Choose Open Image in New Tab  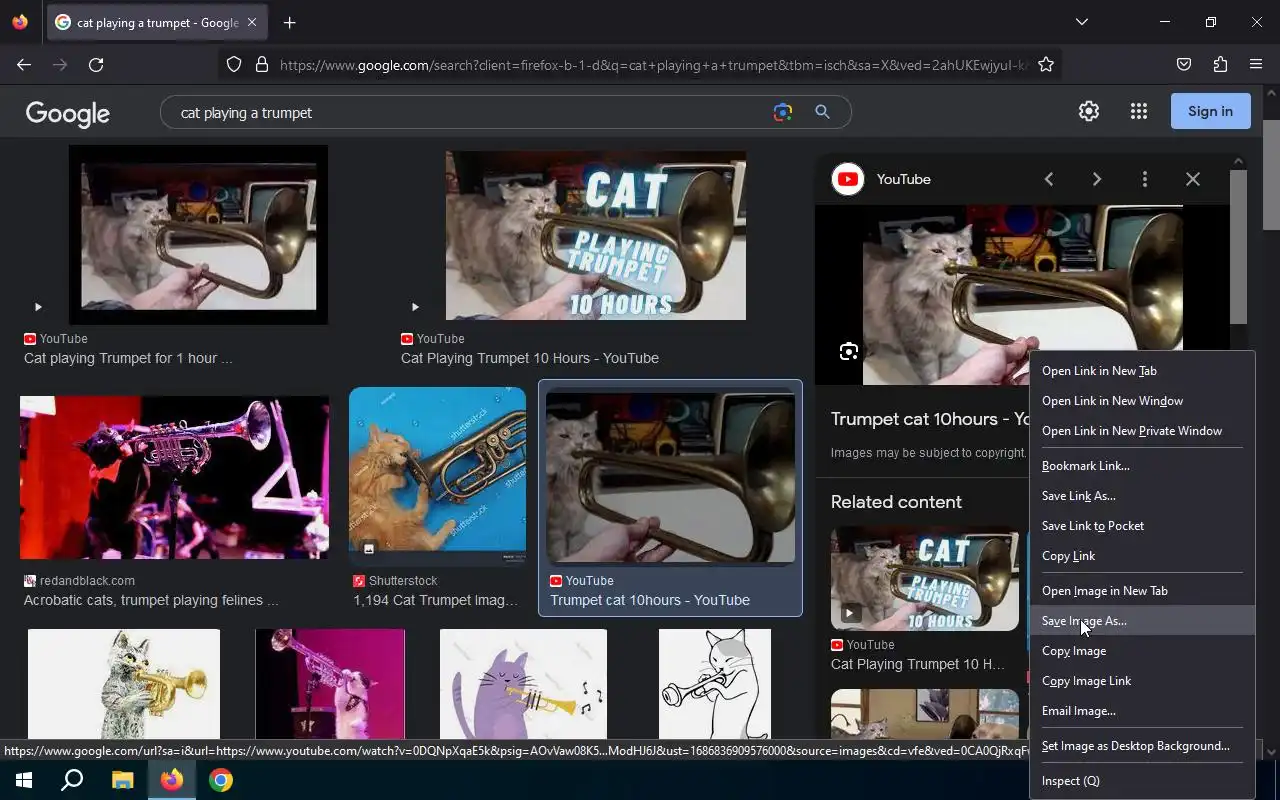click(x=1142, y=591)
